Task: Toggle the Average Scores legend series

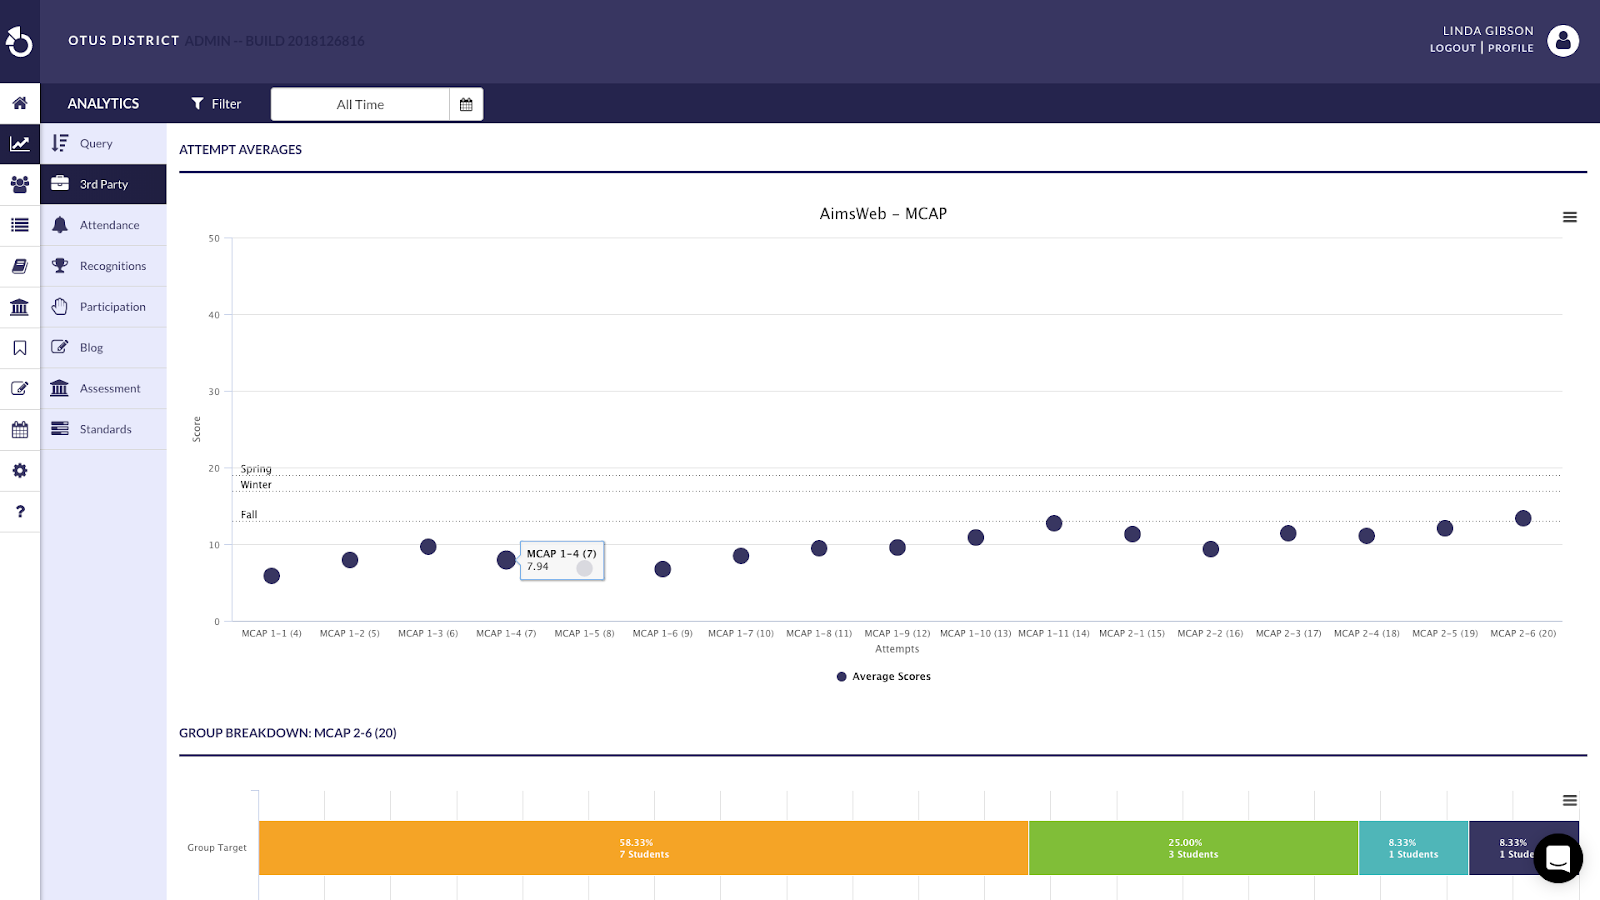Action: [884, 677]
